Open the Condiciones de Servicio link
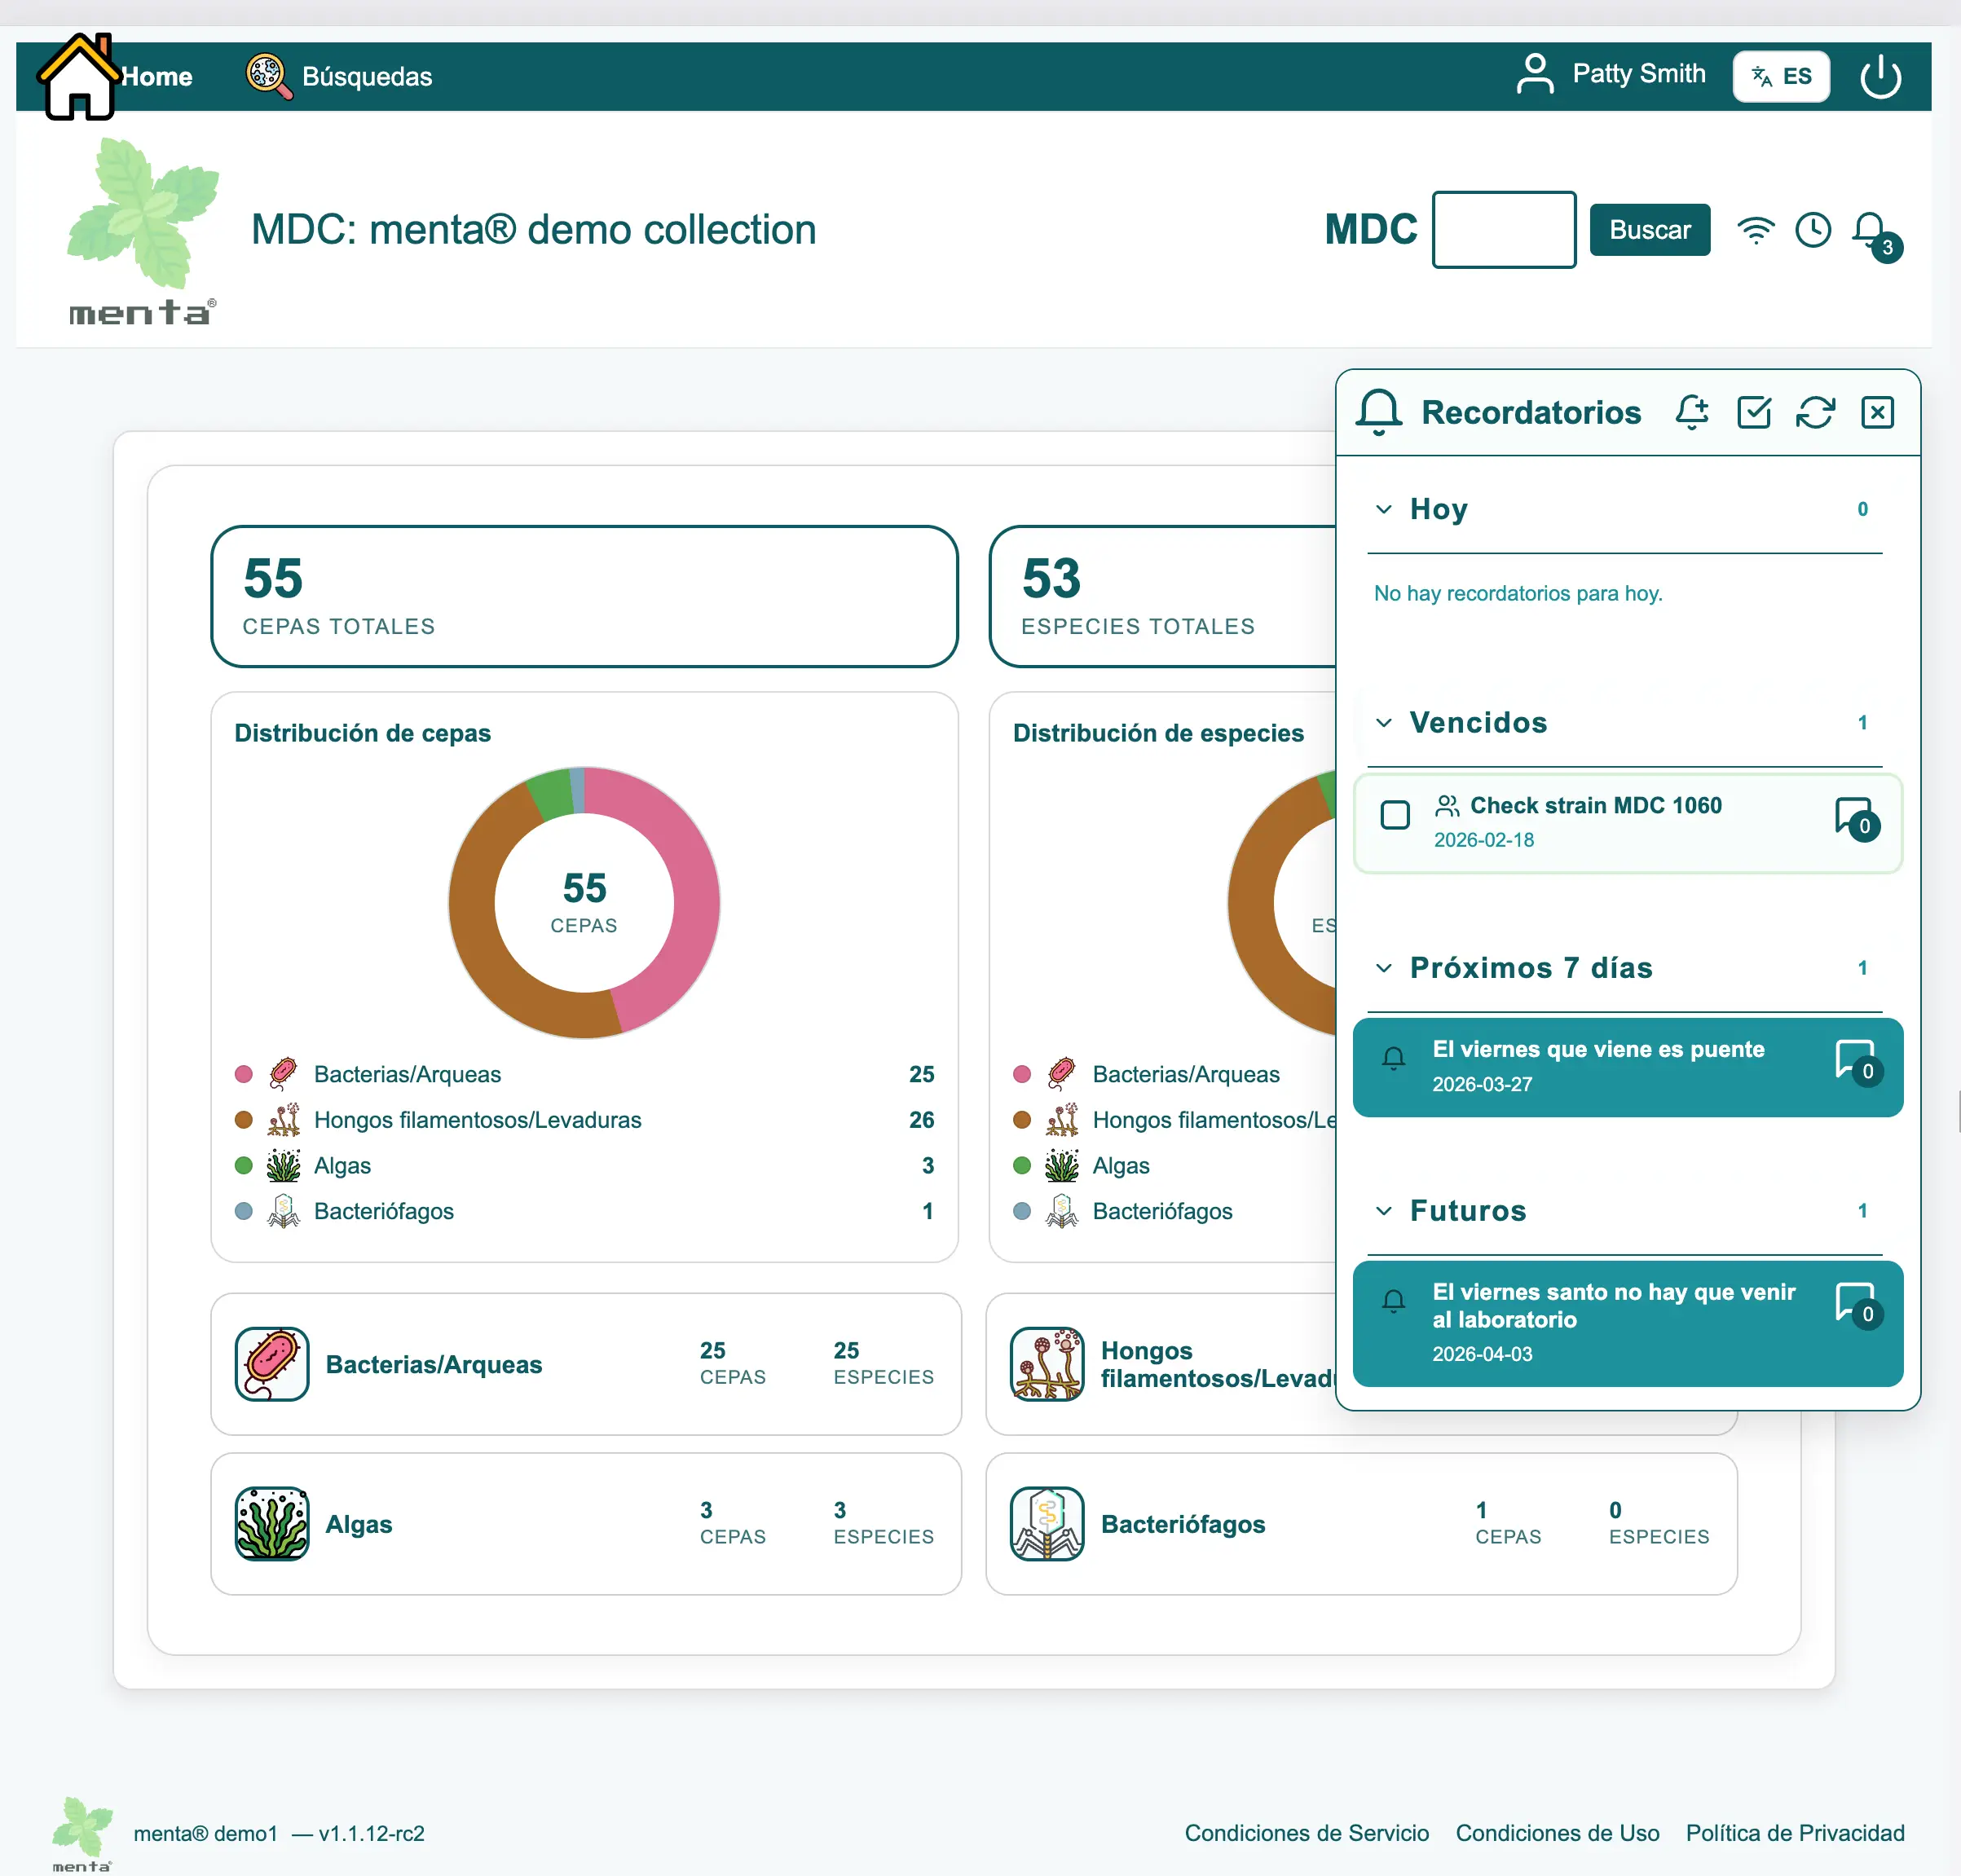Image resolution: width=1961 pixels, height=1876 pixels. (1306, 1833)
